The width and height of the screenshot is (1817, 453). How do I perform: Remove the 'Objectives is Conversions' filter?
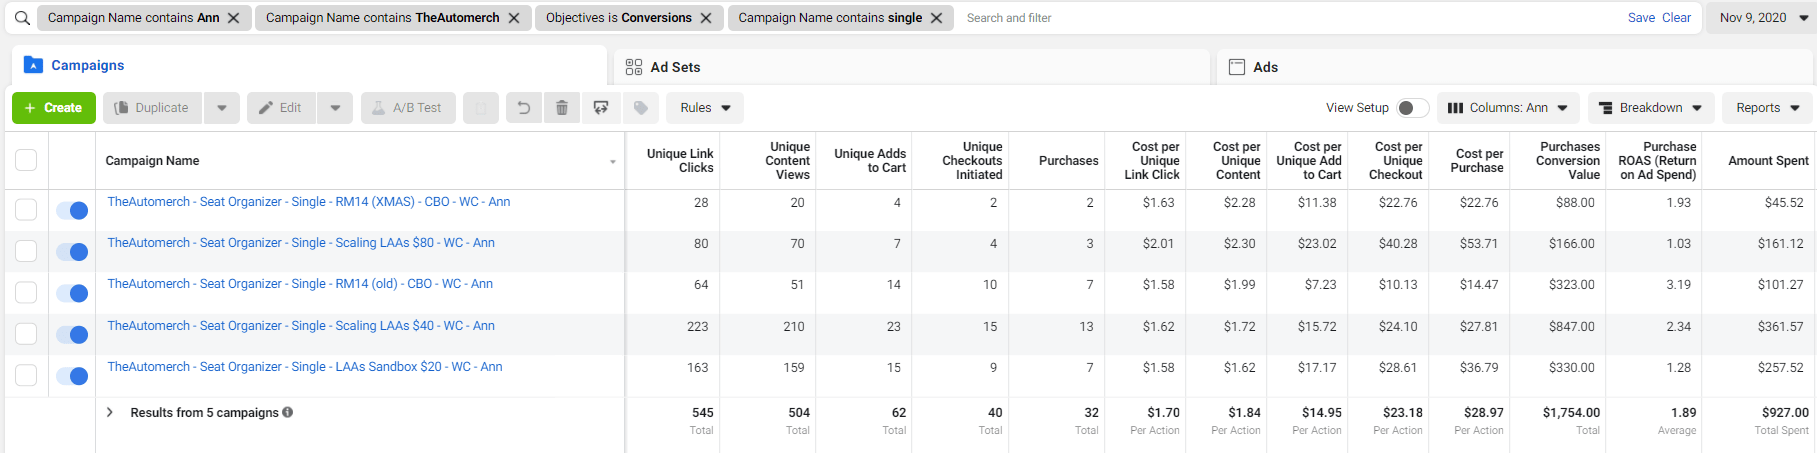point(706,18)
